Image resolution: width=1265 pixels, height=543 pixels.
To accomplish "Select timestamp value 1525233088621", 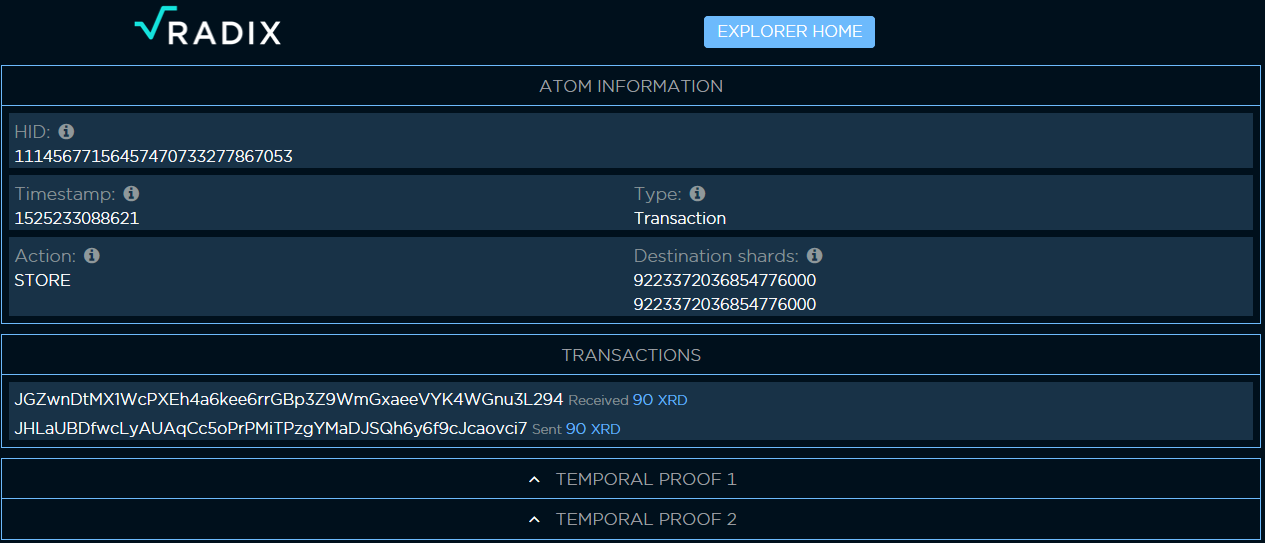I will point(77,218).
